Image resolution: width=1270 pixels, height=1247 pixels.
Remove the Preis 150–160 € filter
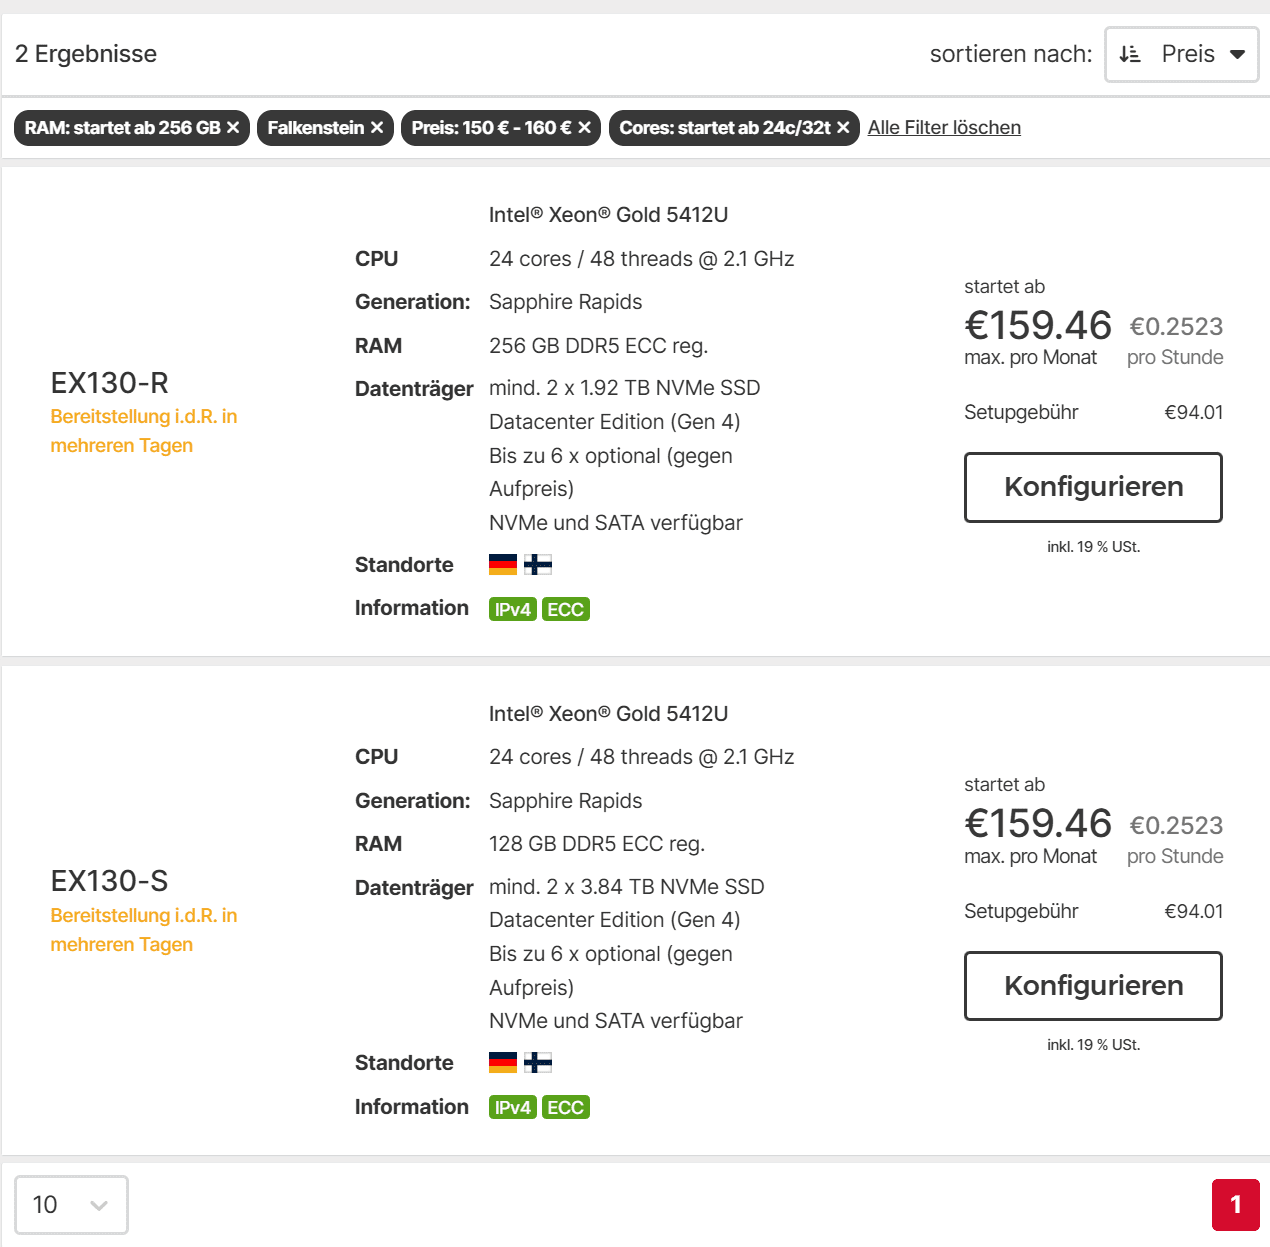click(585, 128)
